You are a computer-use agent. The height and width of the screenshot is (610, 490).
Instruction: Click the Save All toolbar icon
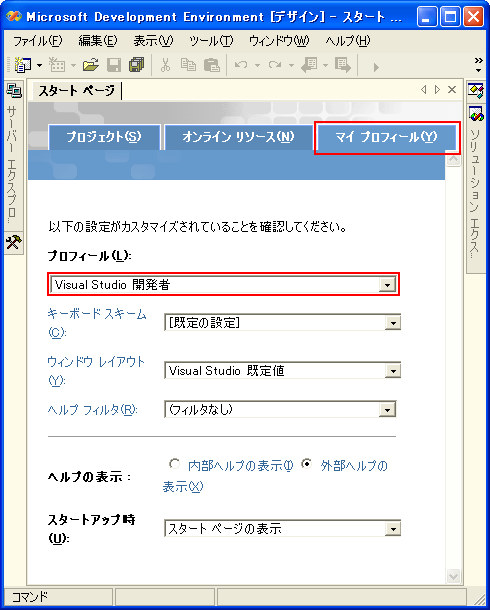click(136, 65)
